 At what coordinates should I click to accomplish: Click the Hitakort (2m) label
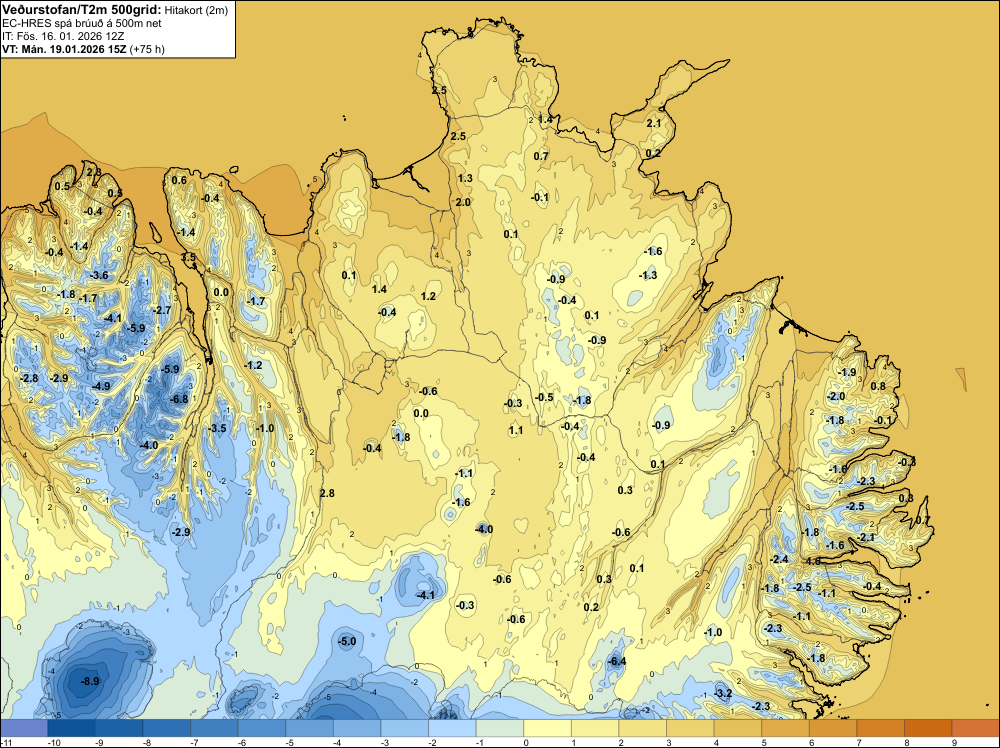click(x=196, y=10)
